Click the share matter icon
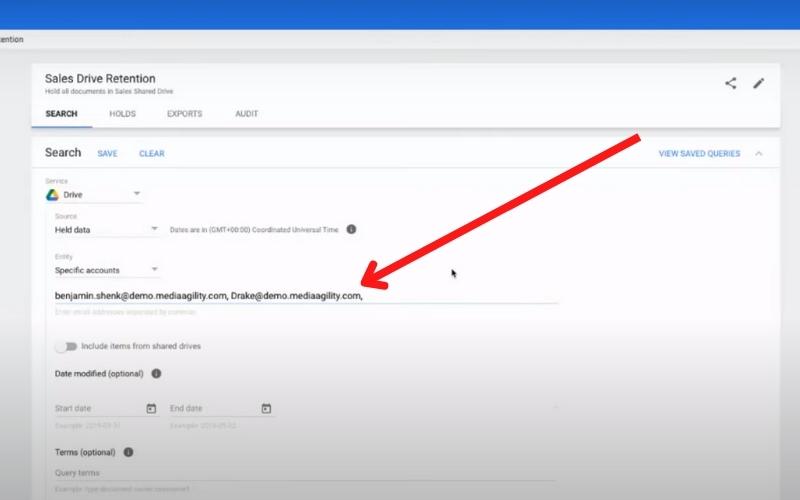 [731, 83]
